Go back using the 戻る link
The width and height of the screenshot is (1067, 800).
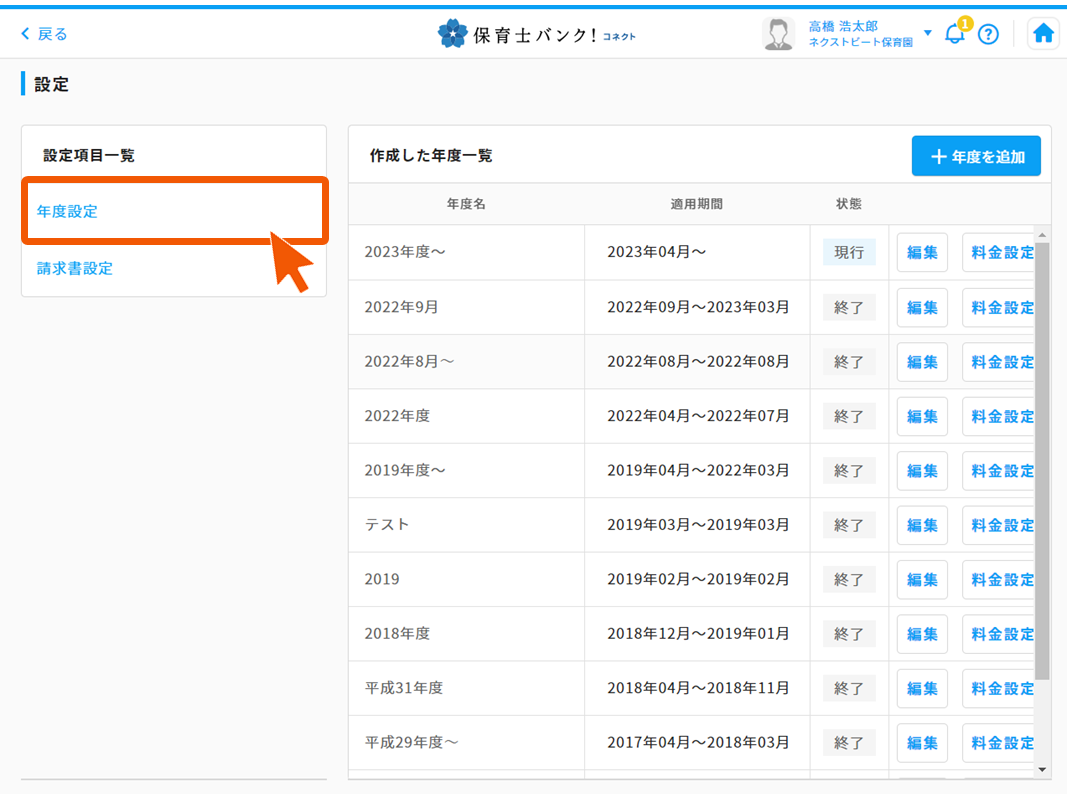tap(44, 33)
